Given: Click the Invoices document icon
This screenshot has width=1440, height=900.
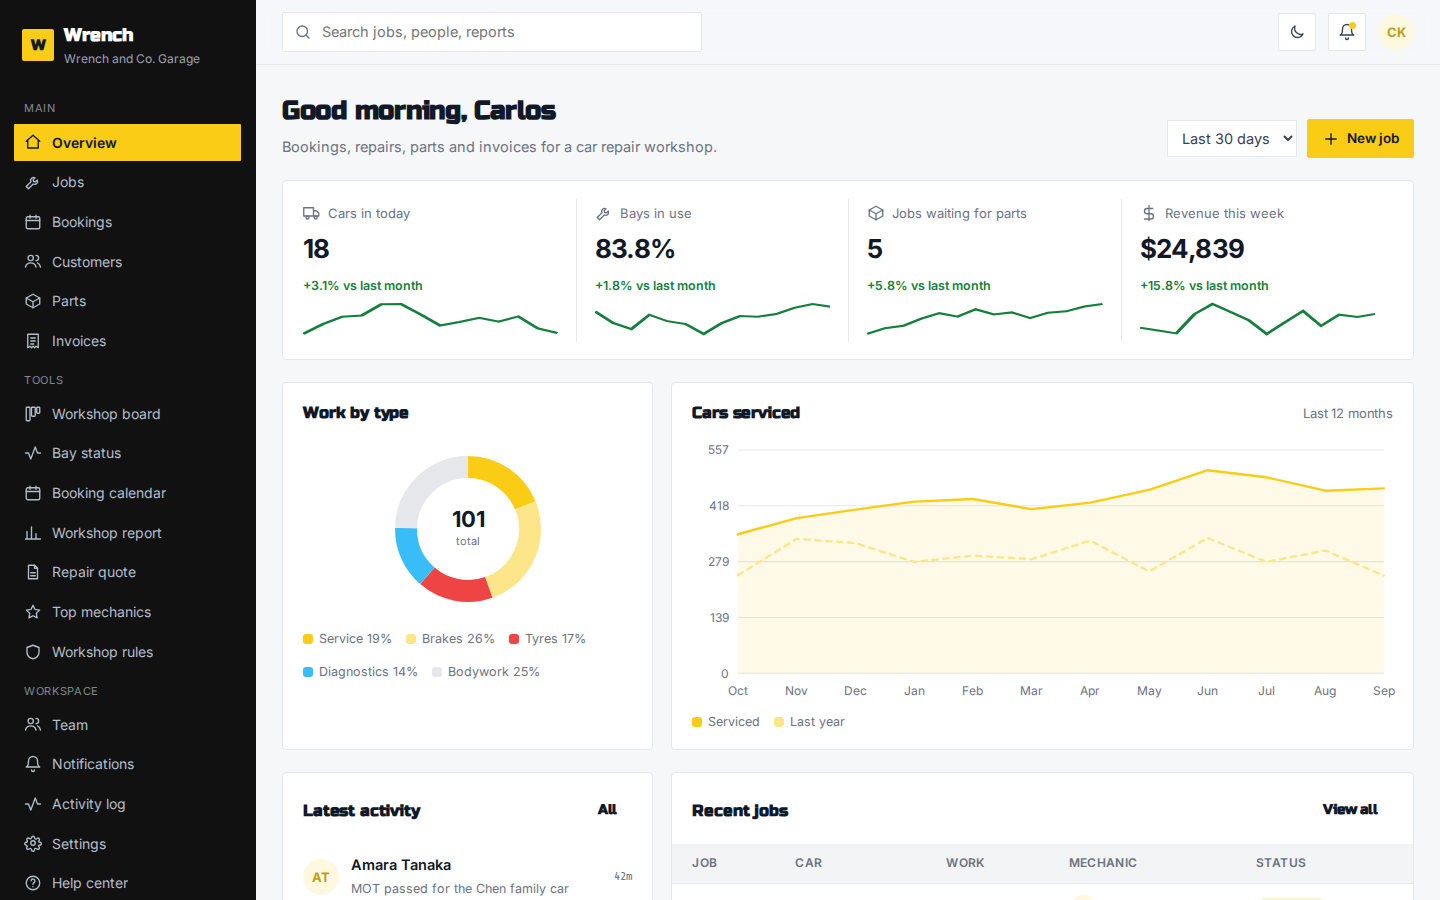Looking at the screenshot, I should tap(33, 341).
